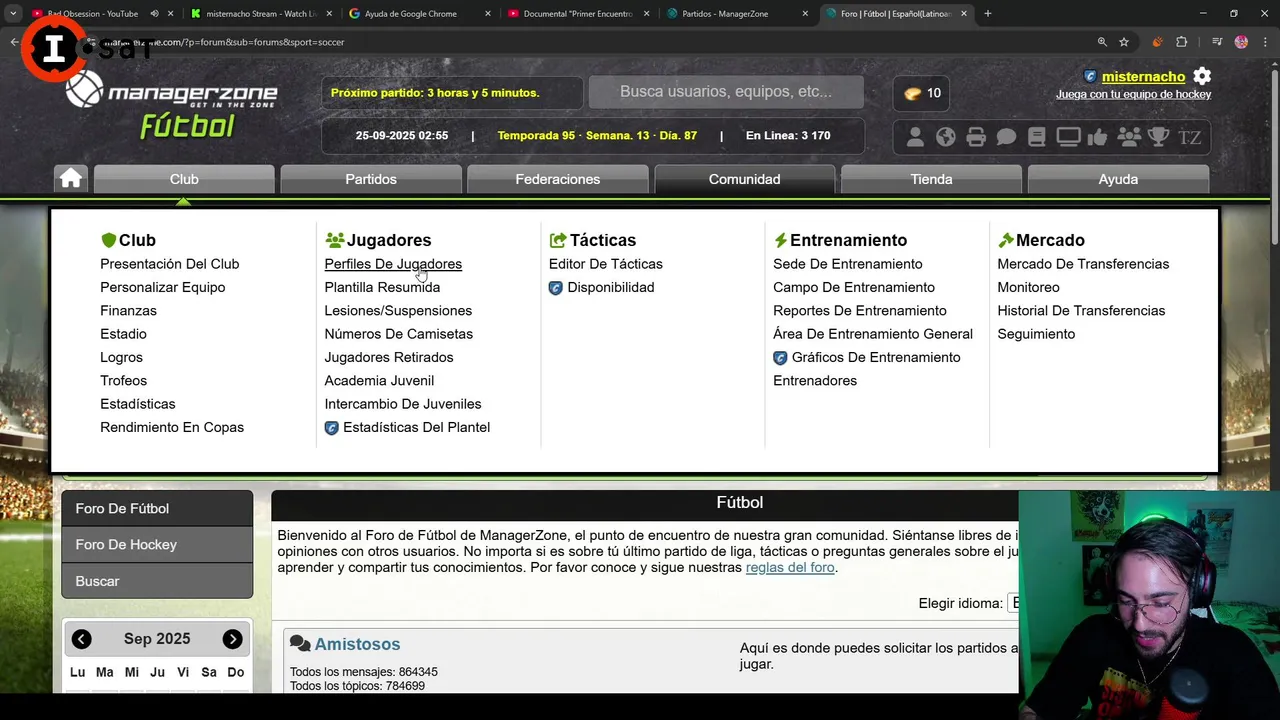Open the Partidos main menu tab
Screen dimensions: 1280x720
(371, 179)
